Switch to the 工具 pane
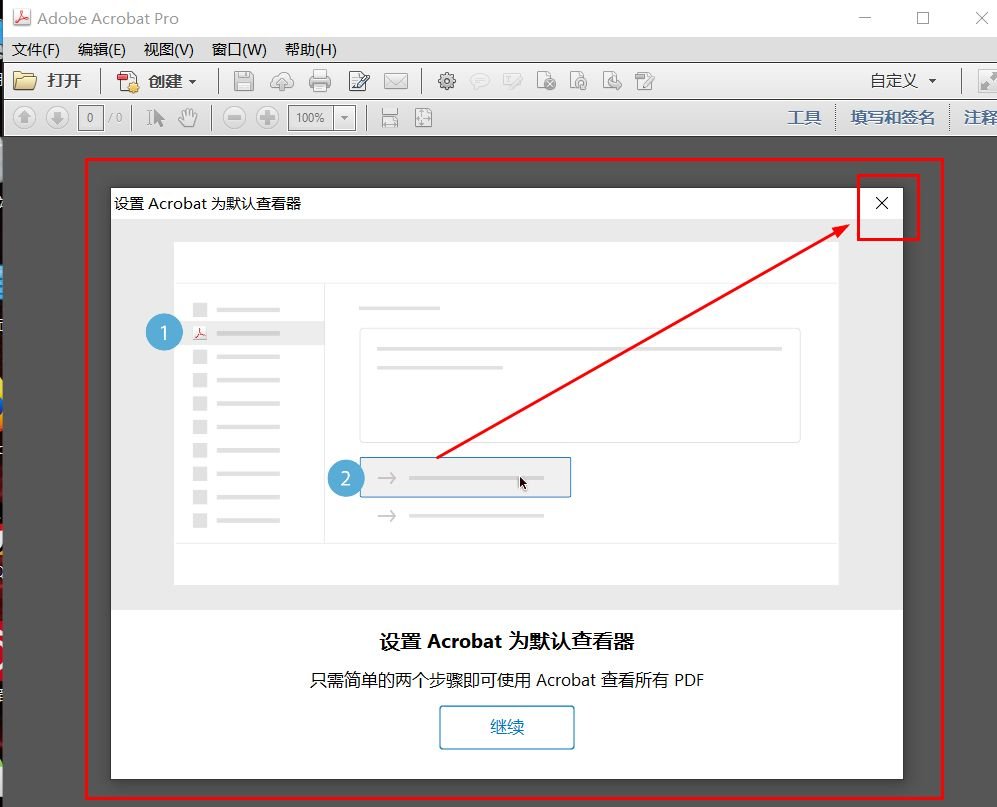Viewport: 997px width, 807px height. (x=804, y=117)
